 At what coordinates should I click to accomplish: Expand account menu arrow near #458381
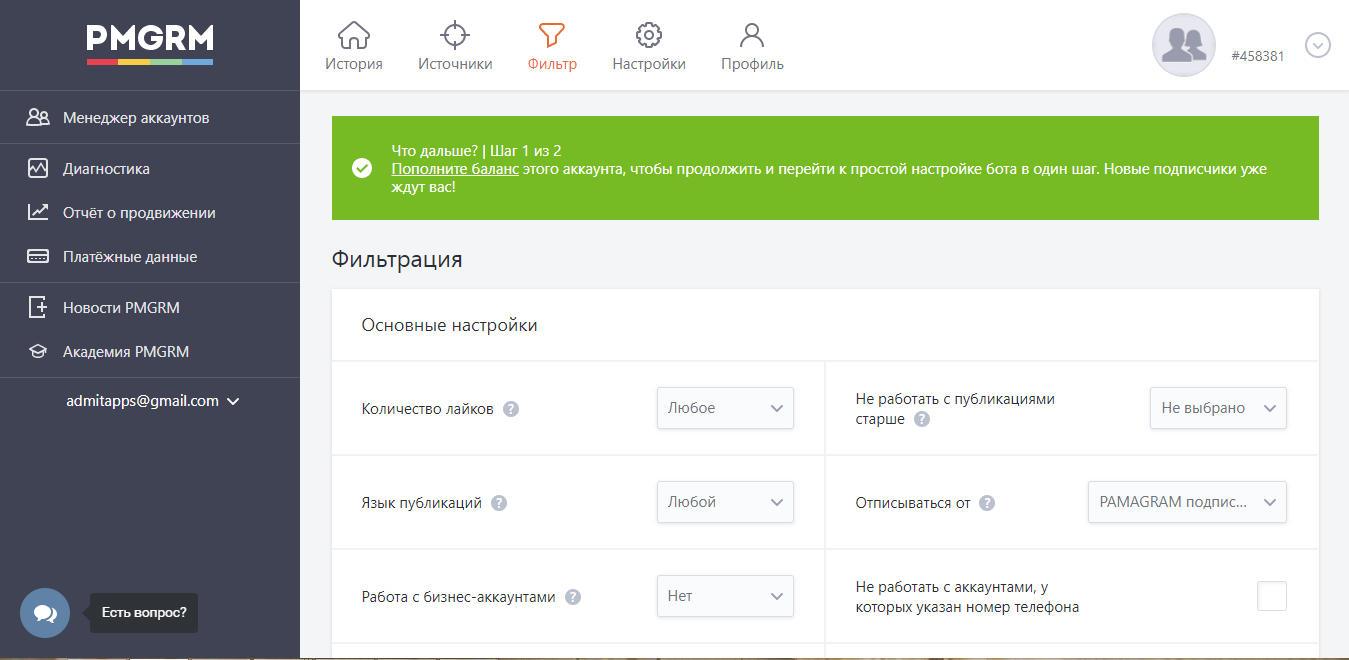click(x=1318, y=46)
